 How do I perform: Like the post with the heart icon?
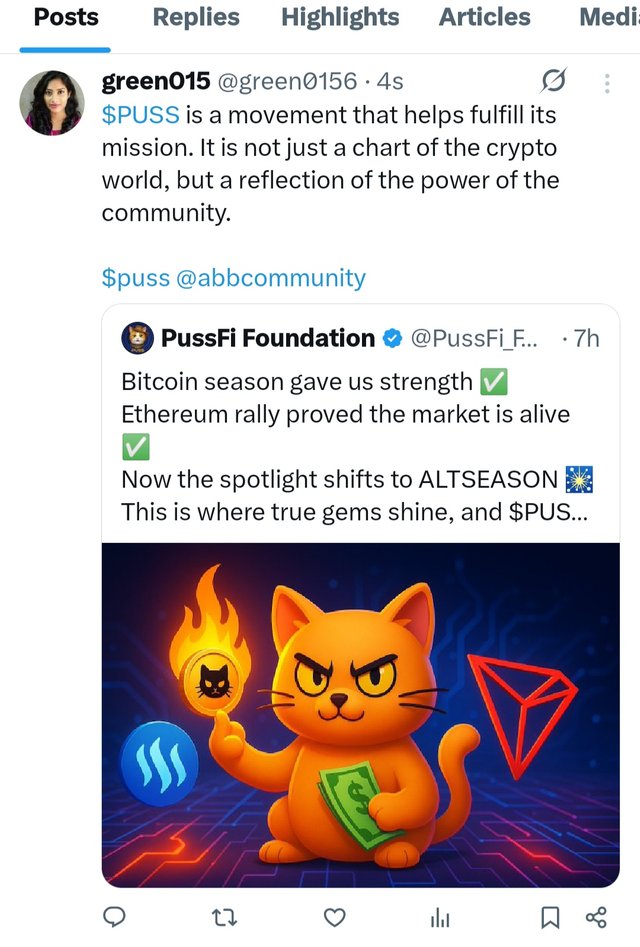tap(336, 917)
